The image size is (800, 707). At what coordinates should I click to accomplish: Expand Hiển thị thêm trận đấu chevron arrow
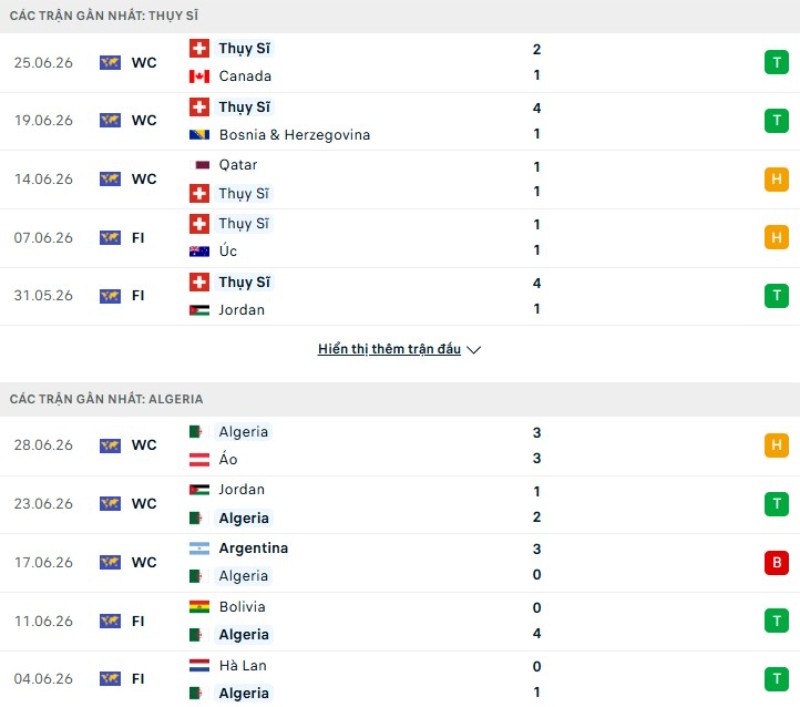(474, 350)
